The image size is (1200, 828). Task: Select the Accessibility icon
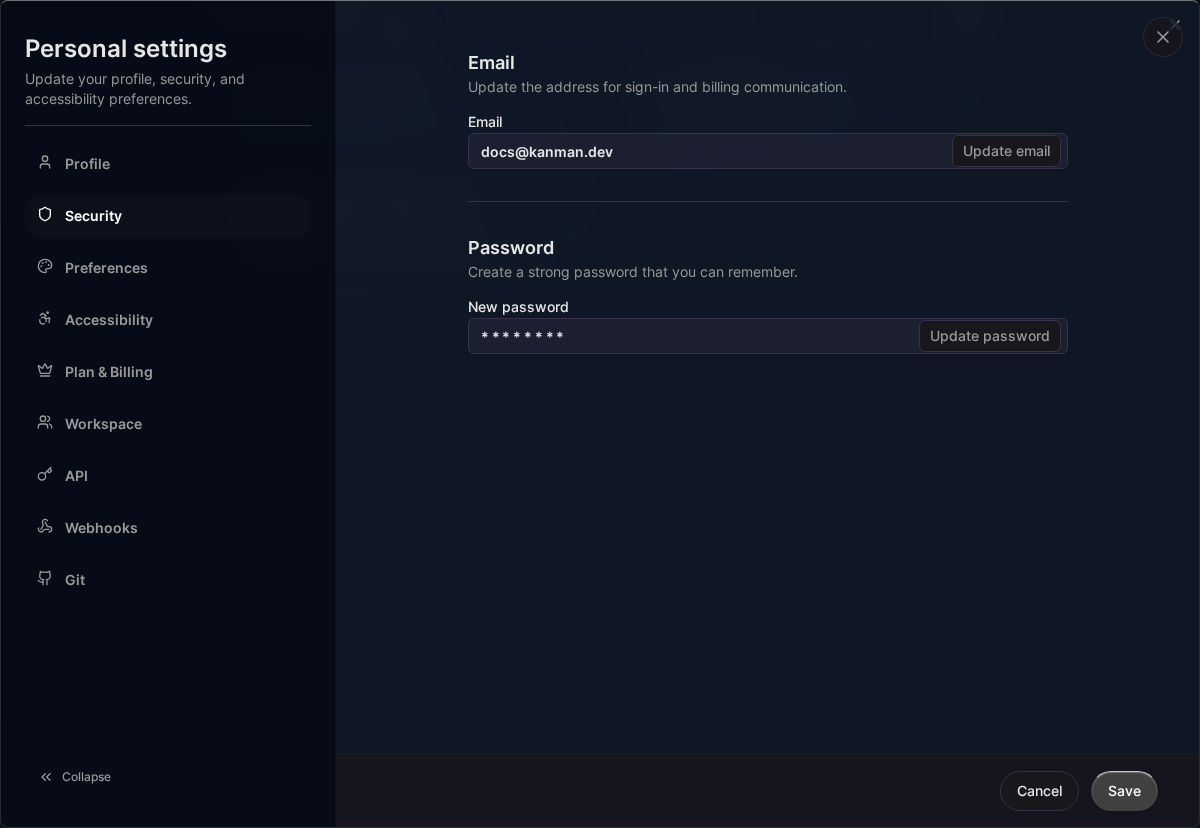click(45, 319)
